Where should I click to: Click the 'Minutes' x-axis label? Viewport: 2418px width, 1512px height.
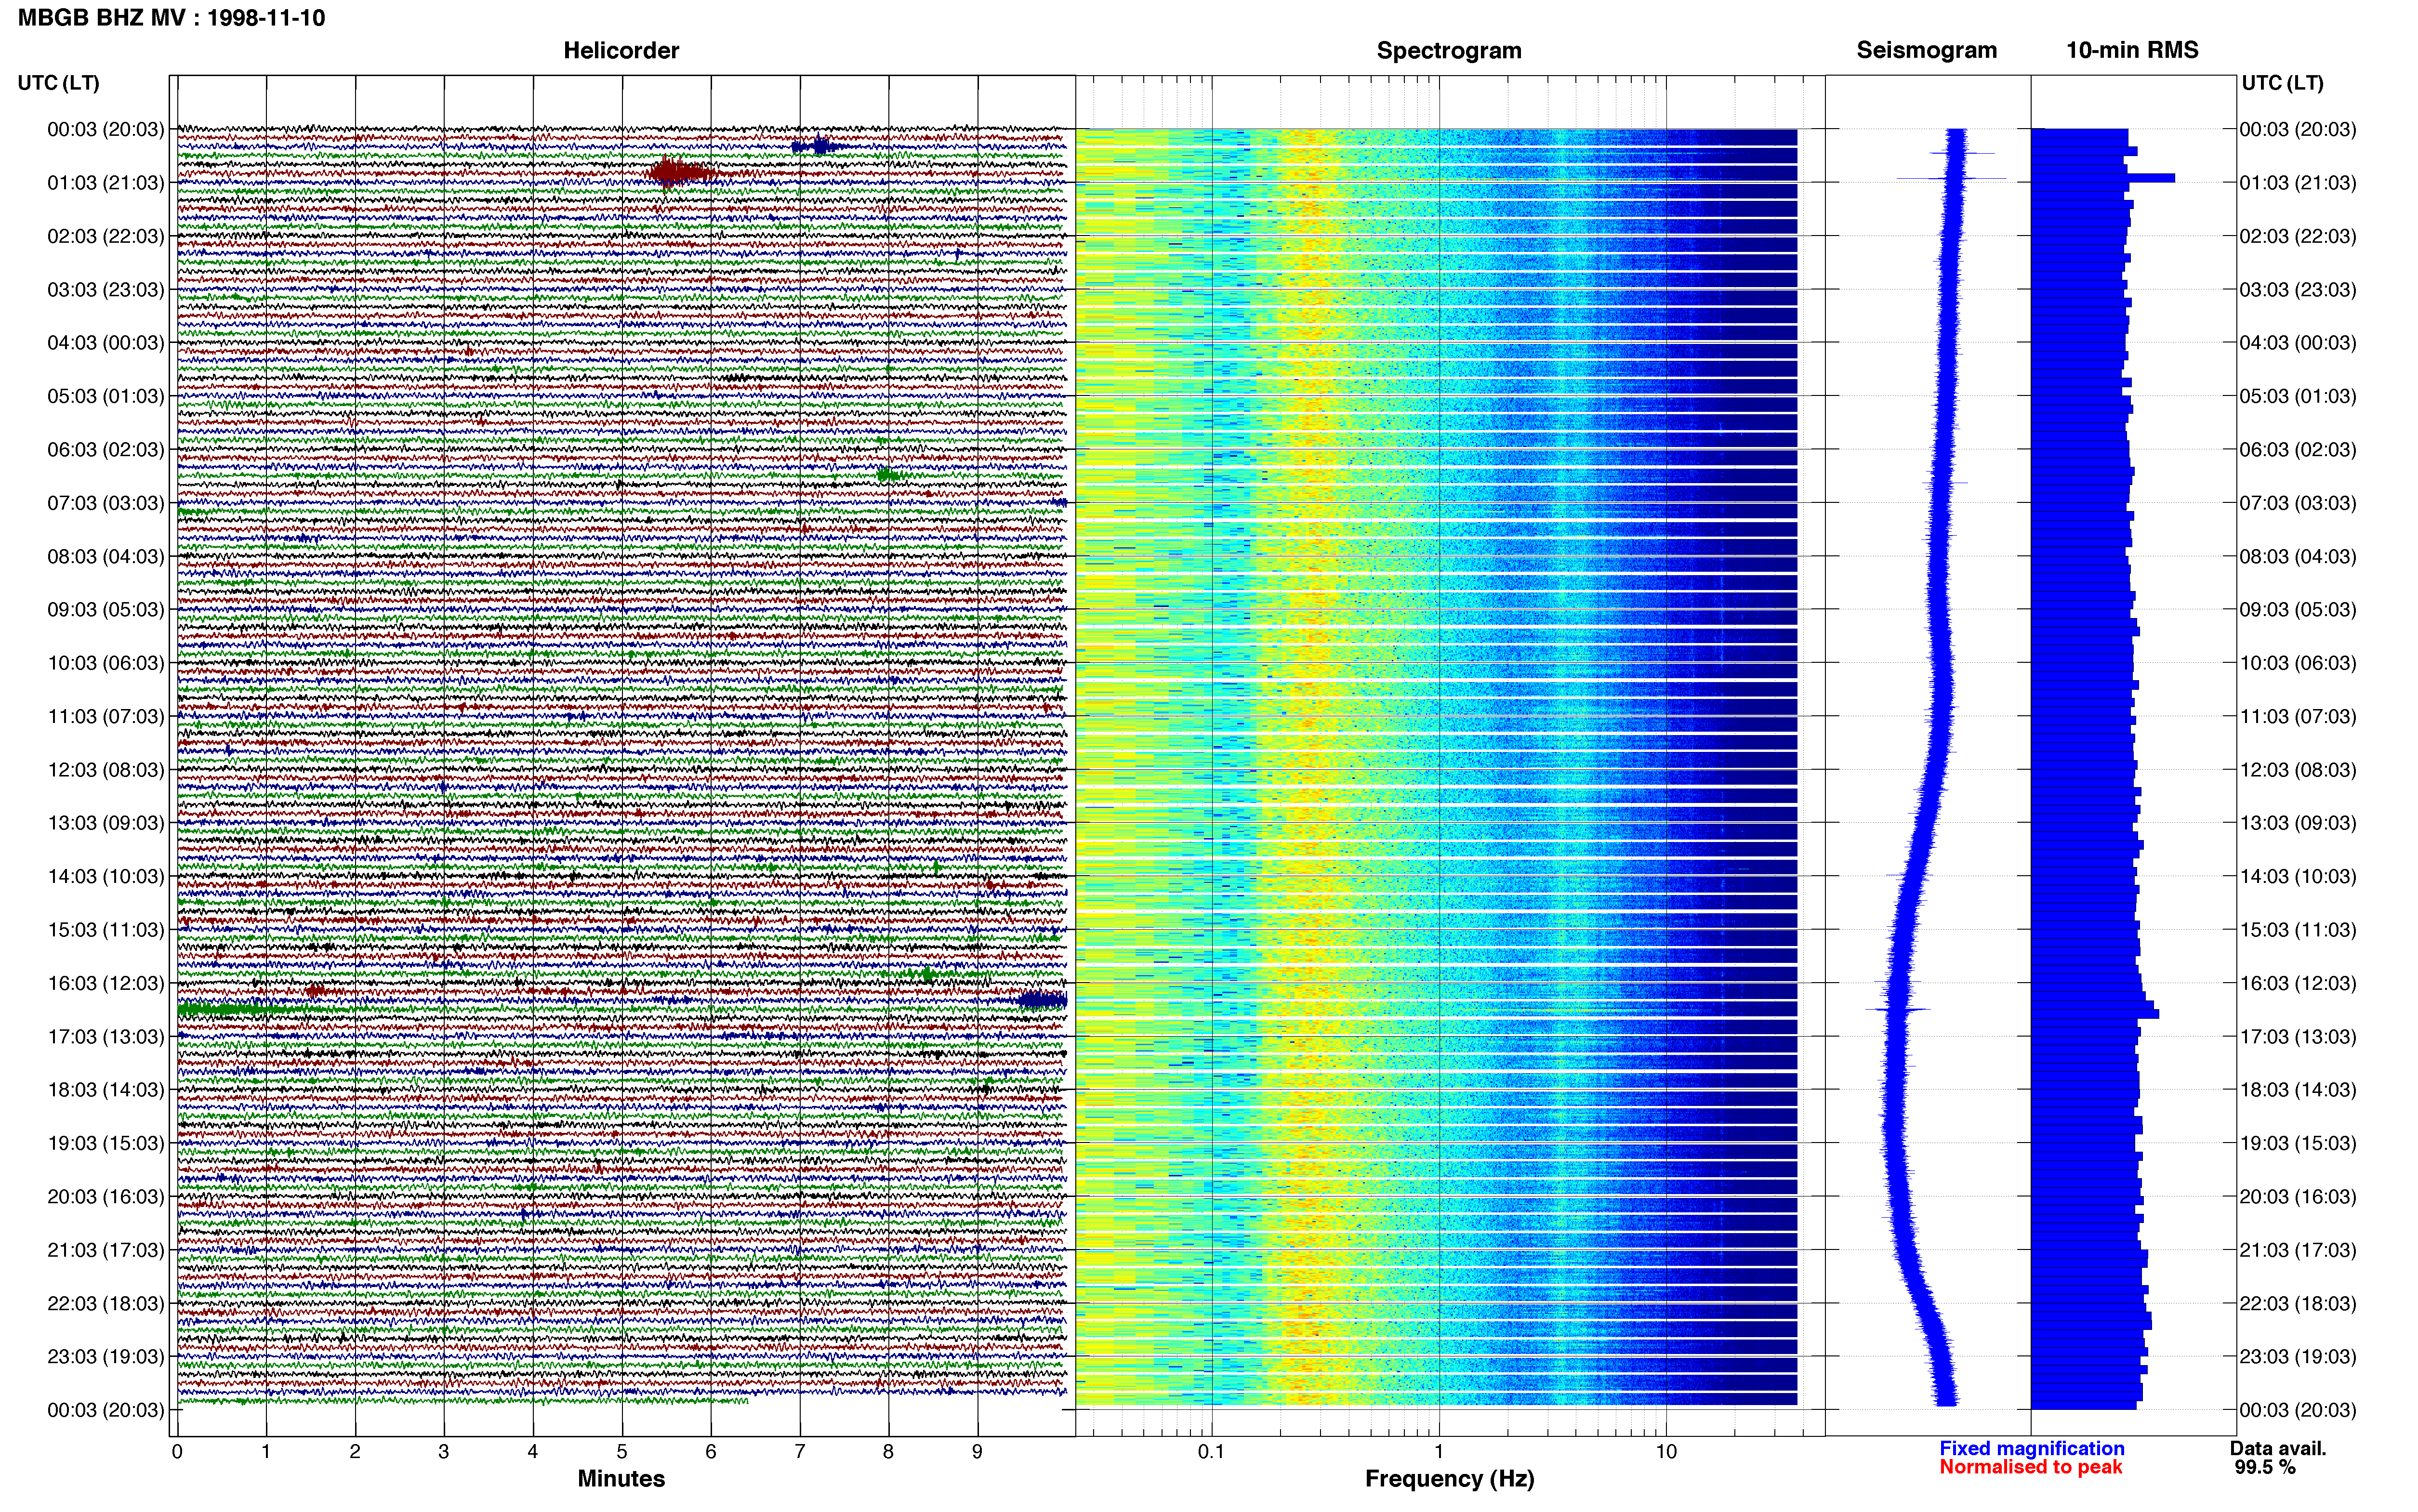(621, 1479)
